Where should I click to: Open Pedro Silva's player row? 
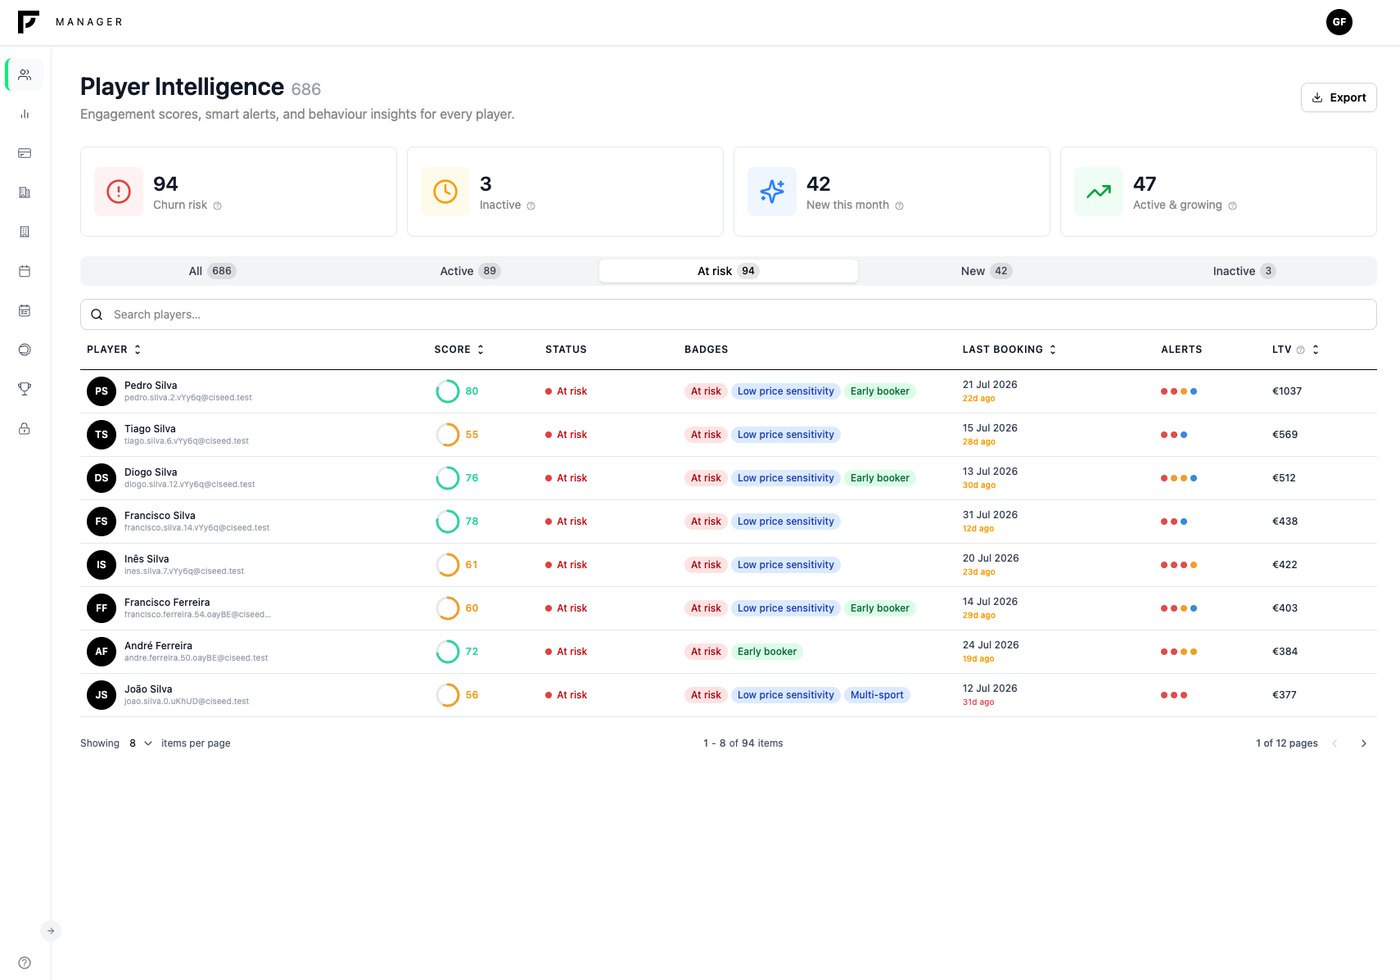[x=728, y=391]
